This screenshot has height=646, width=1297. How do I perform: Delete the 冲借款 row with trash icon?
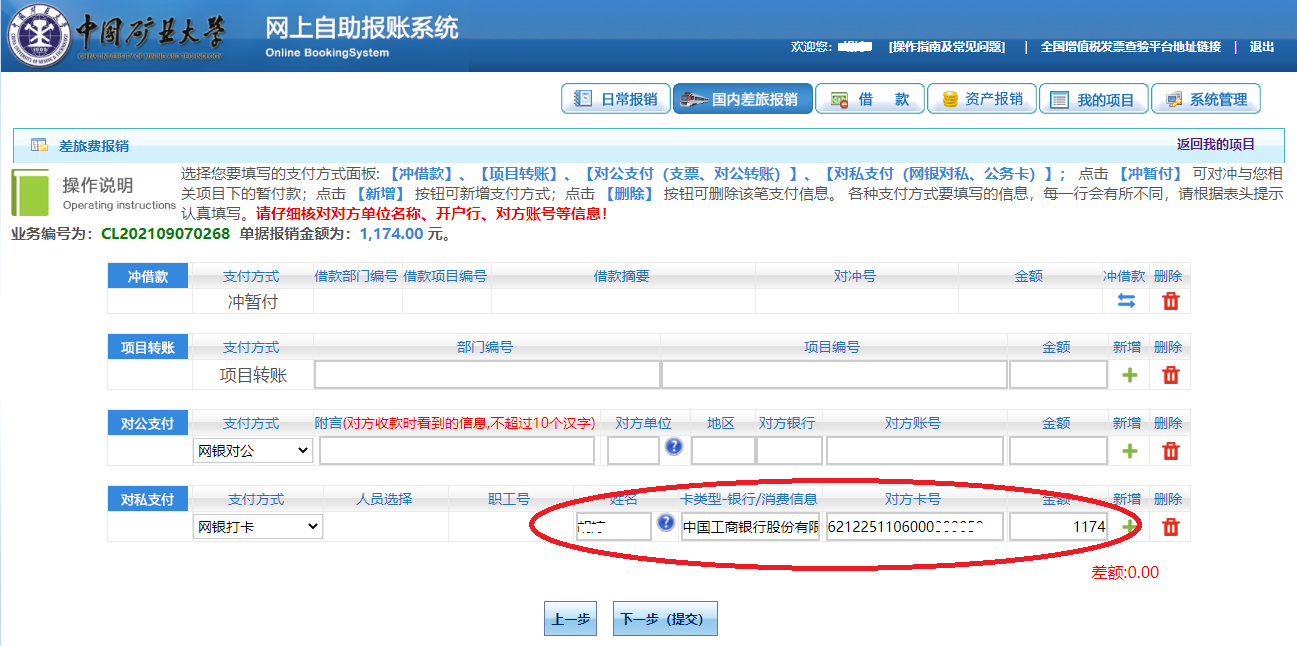click(1170, 301)
